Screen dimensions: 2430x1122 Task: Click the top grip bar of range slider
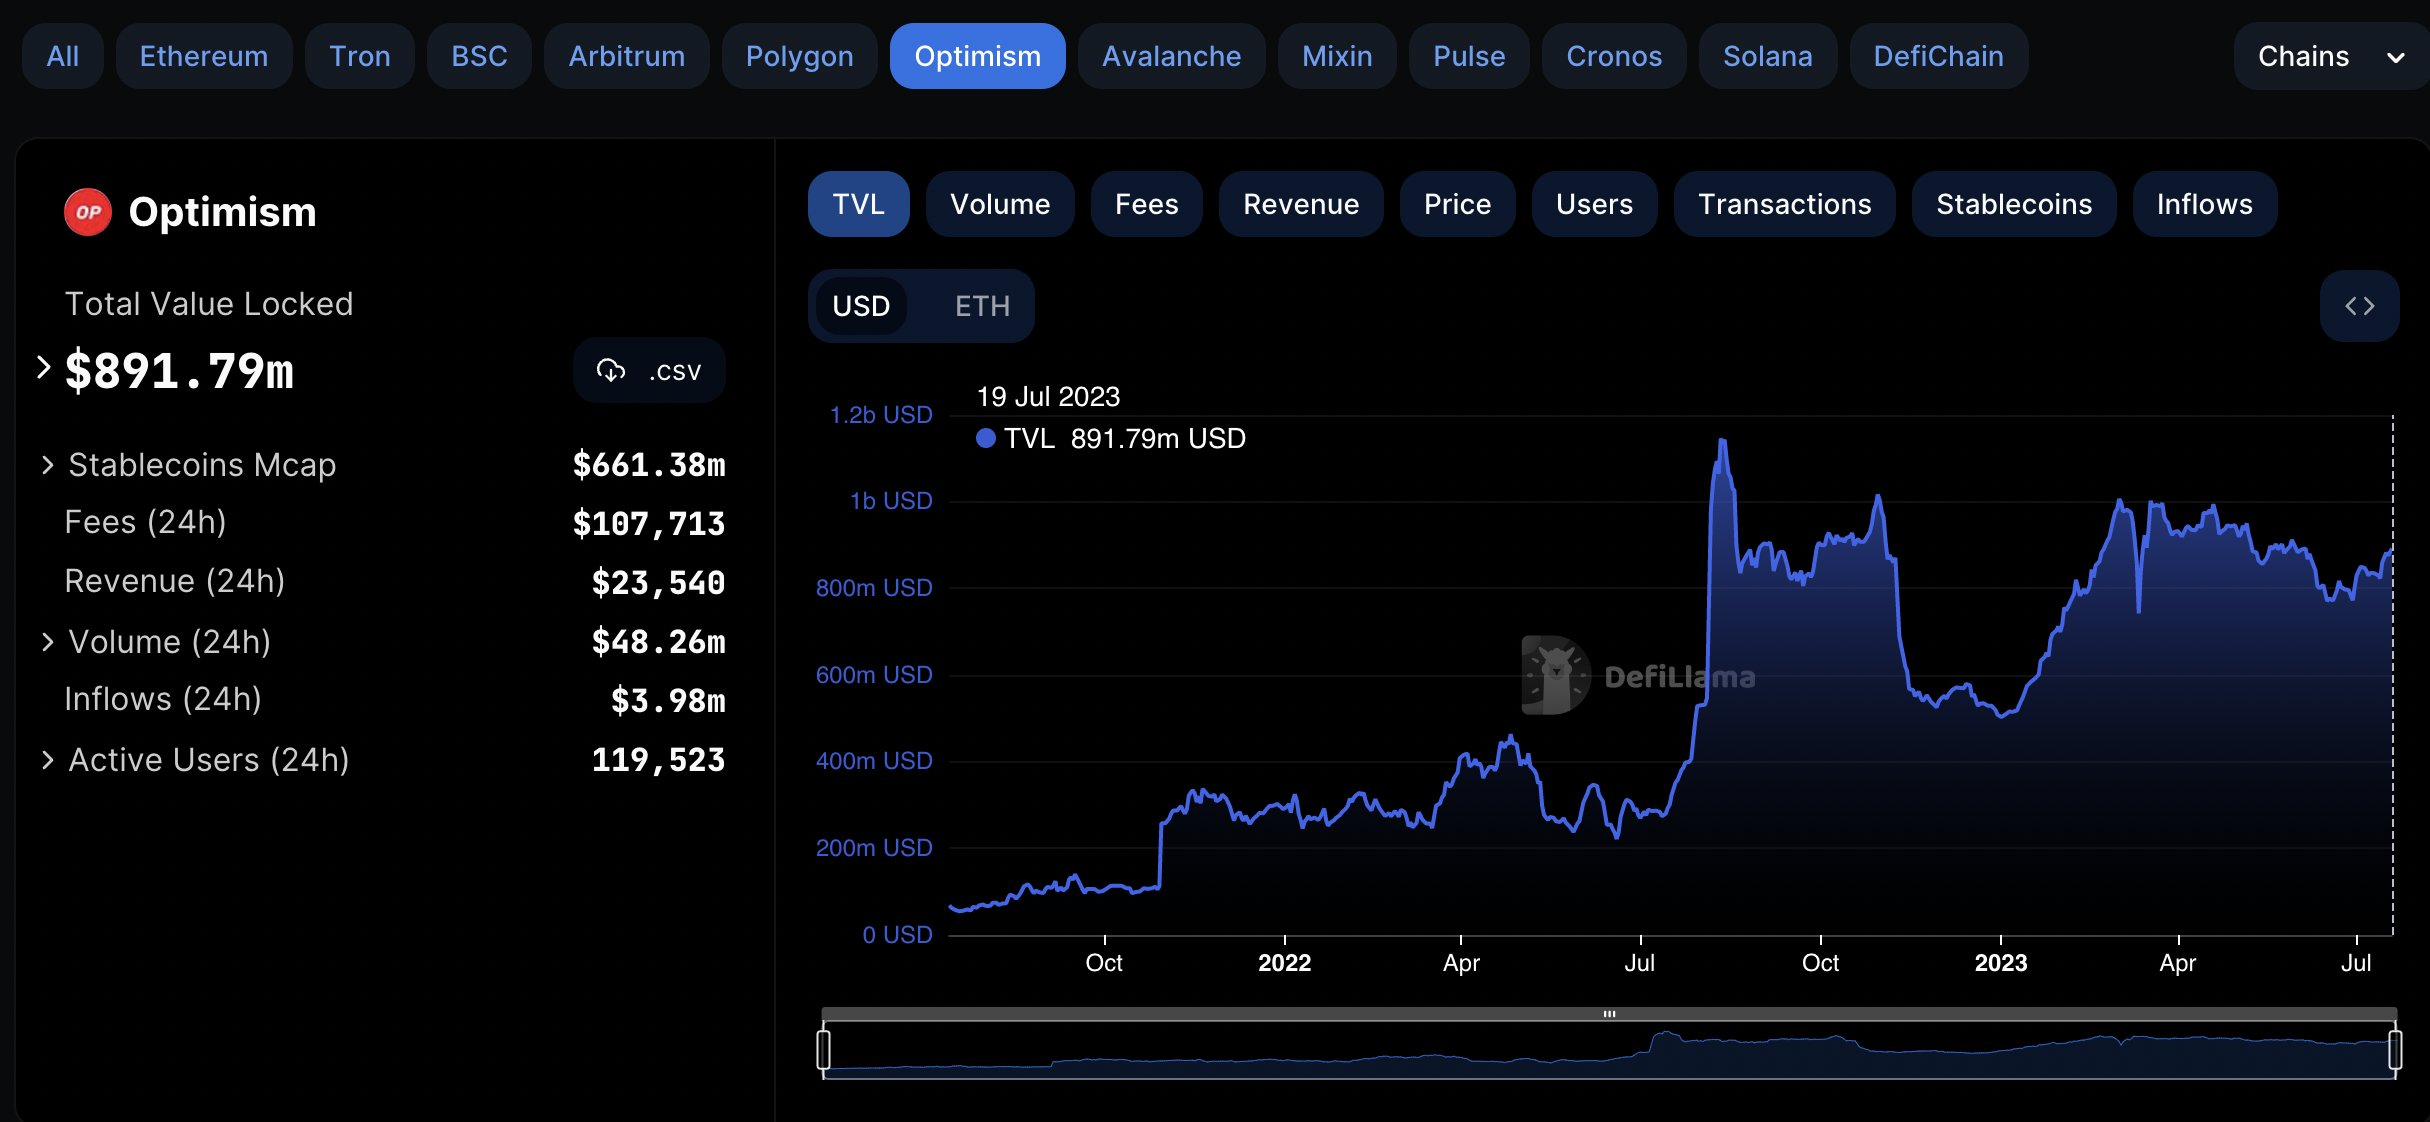tap(1609, 1014)
